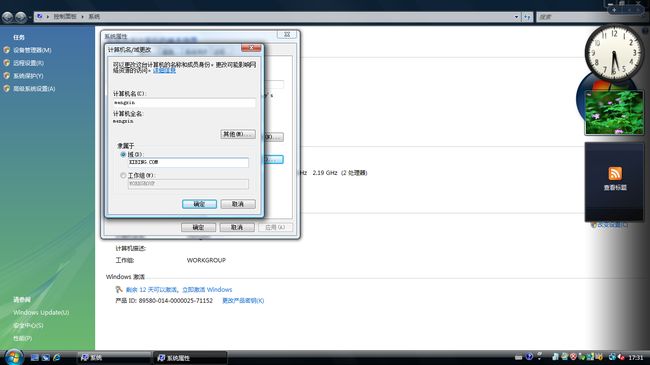Click the Switch Between Windows quick launch icon
This screenshot has width=650, height=365.
point(46,357)
